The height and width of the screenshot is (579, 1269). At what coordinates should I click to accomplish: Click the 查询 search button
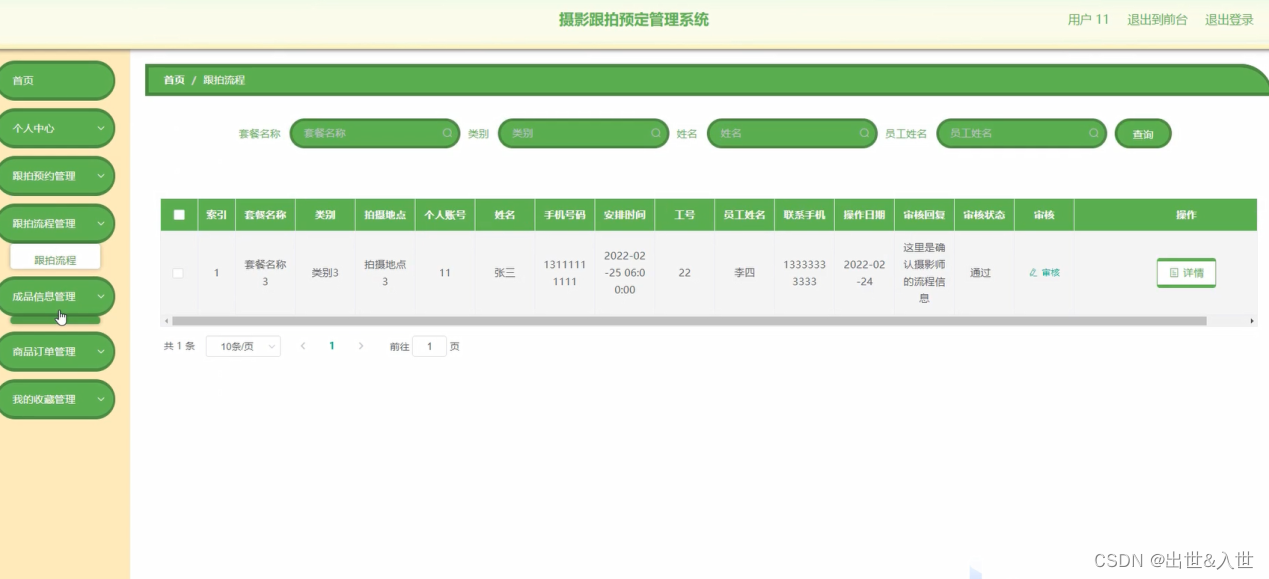(1143, 134)
